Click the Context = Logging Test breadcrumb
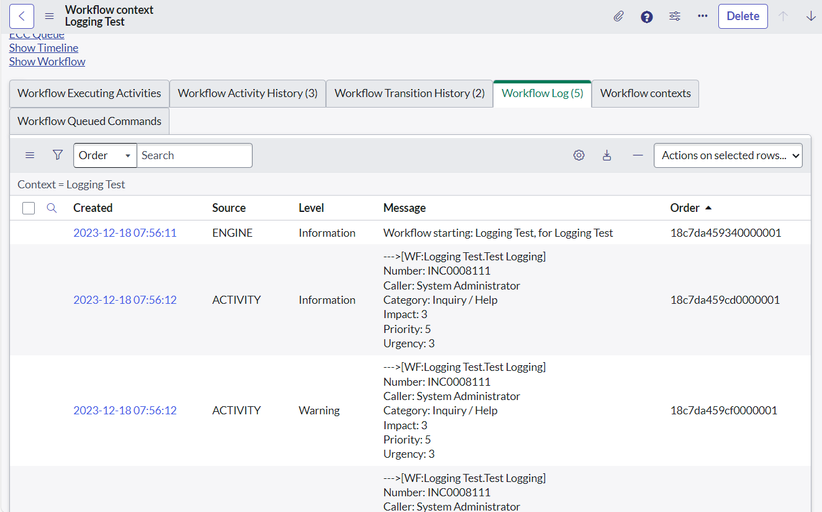The height and width of the screenshot is (512, 822). click(x=71, y=184)
